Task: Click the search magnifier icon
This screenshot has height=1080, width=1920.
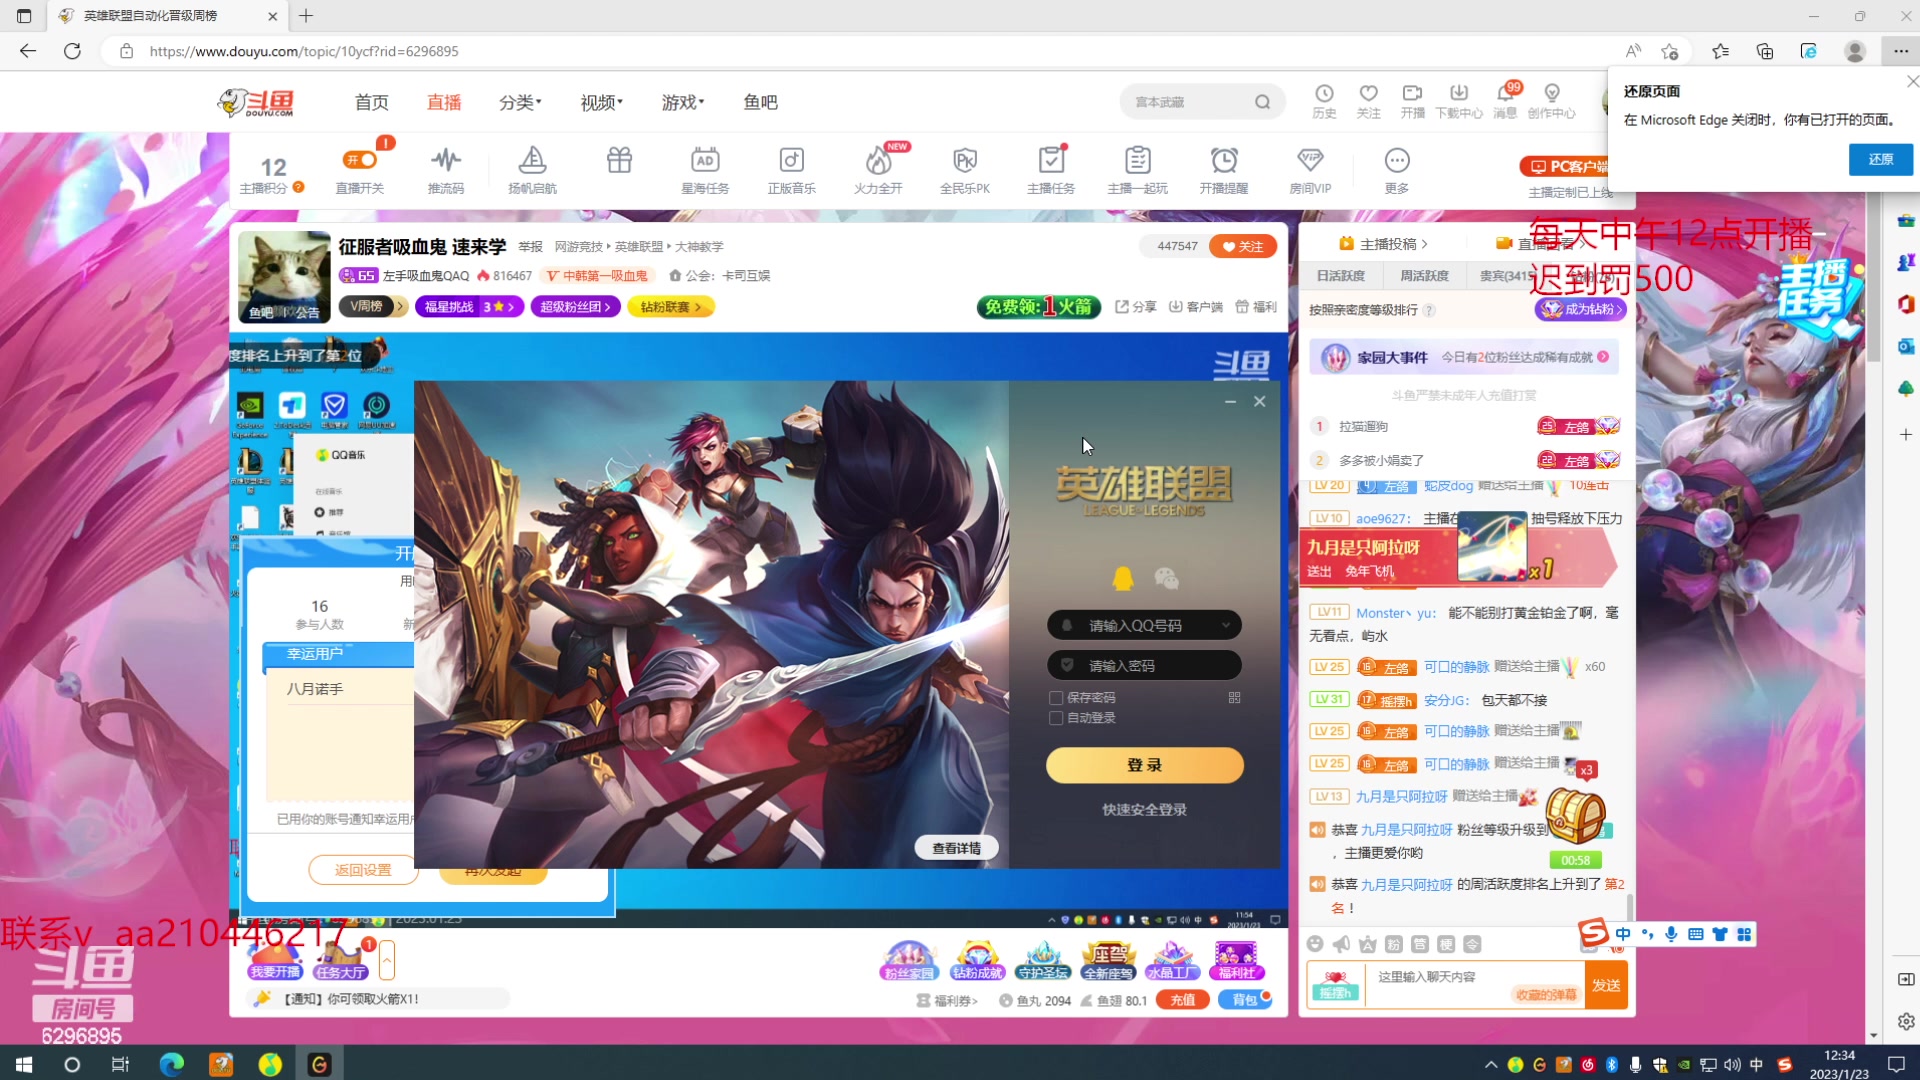Action: click(1262, 102)
